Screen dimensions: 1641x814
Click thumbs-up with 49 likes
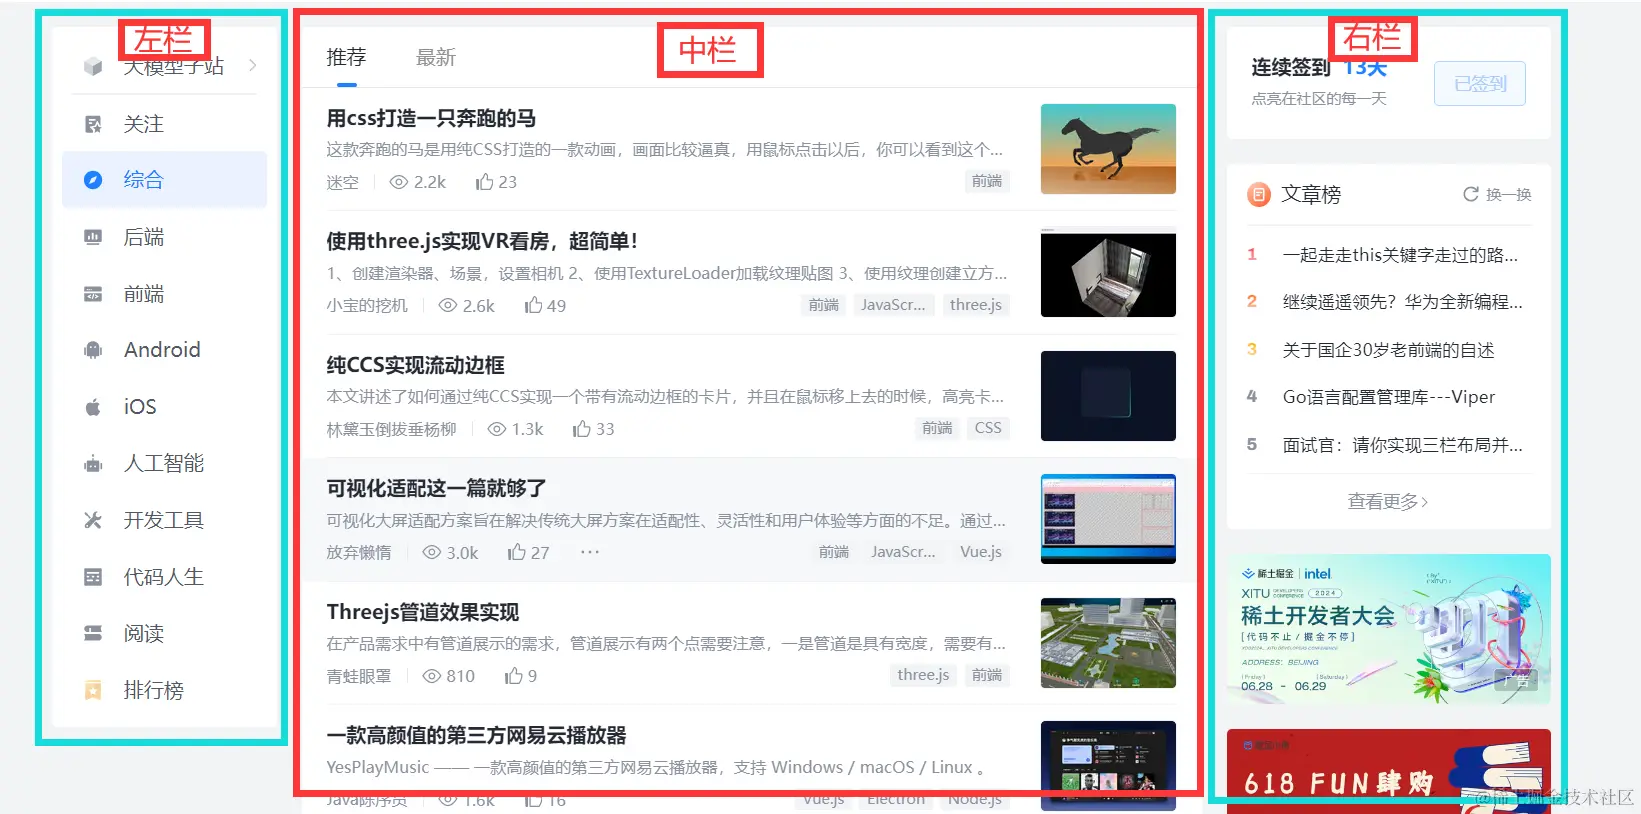[533, 305]
